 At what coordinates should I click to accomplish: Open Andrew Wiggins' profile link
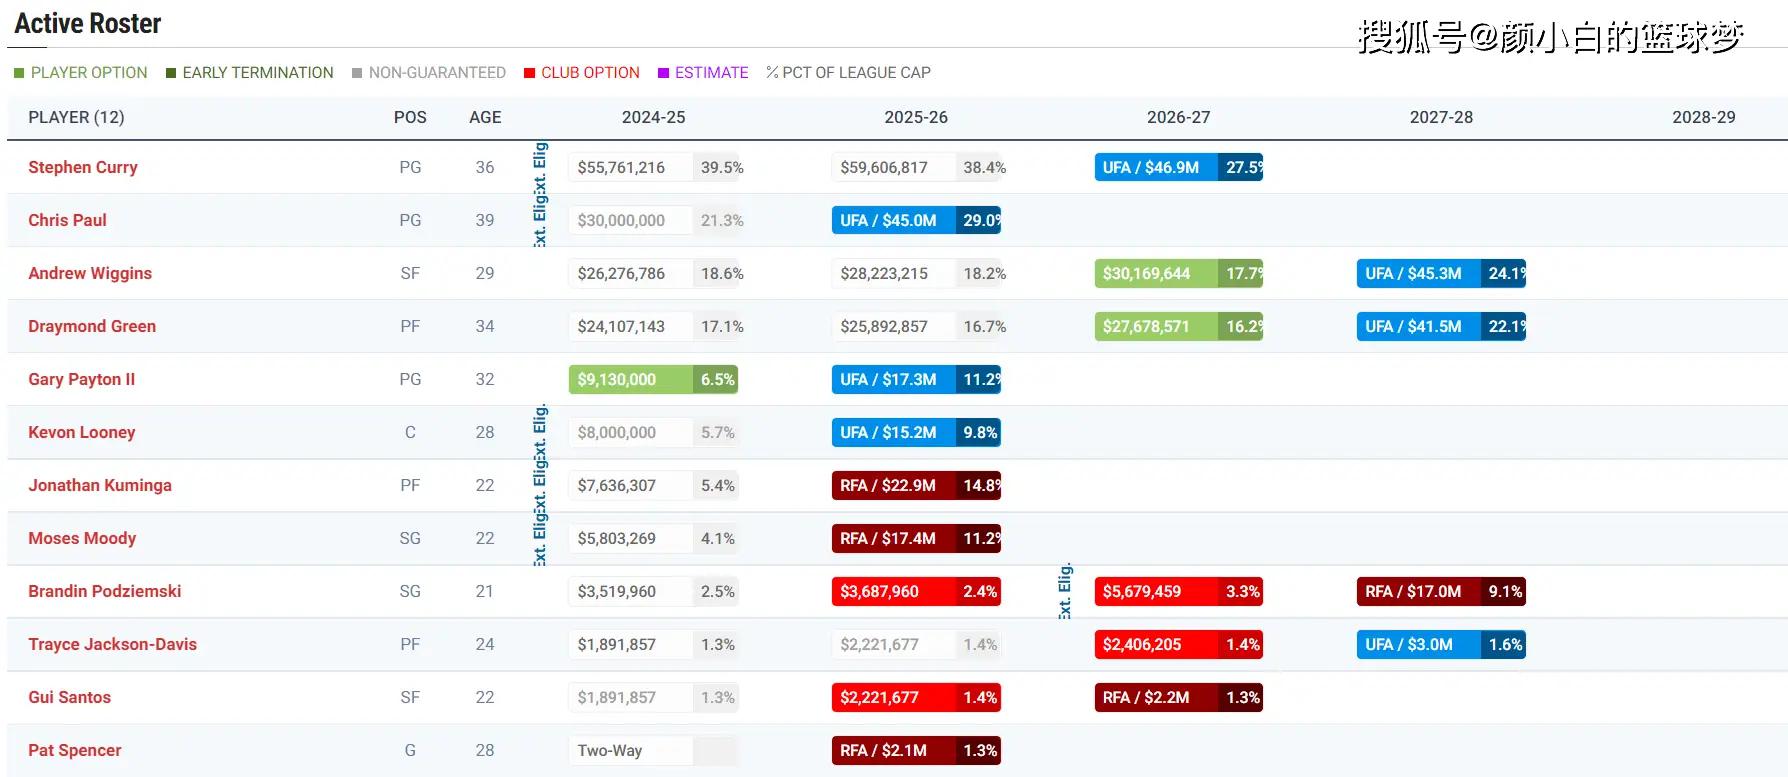[x=90, y=273]
